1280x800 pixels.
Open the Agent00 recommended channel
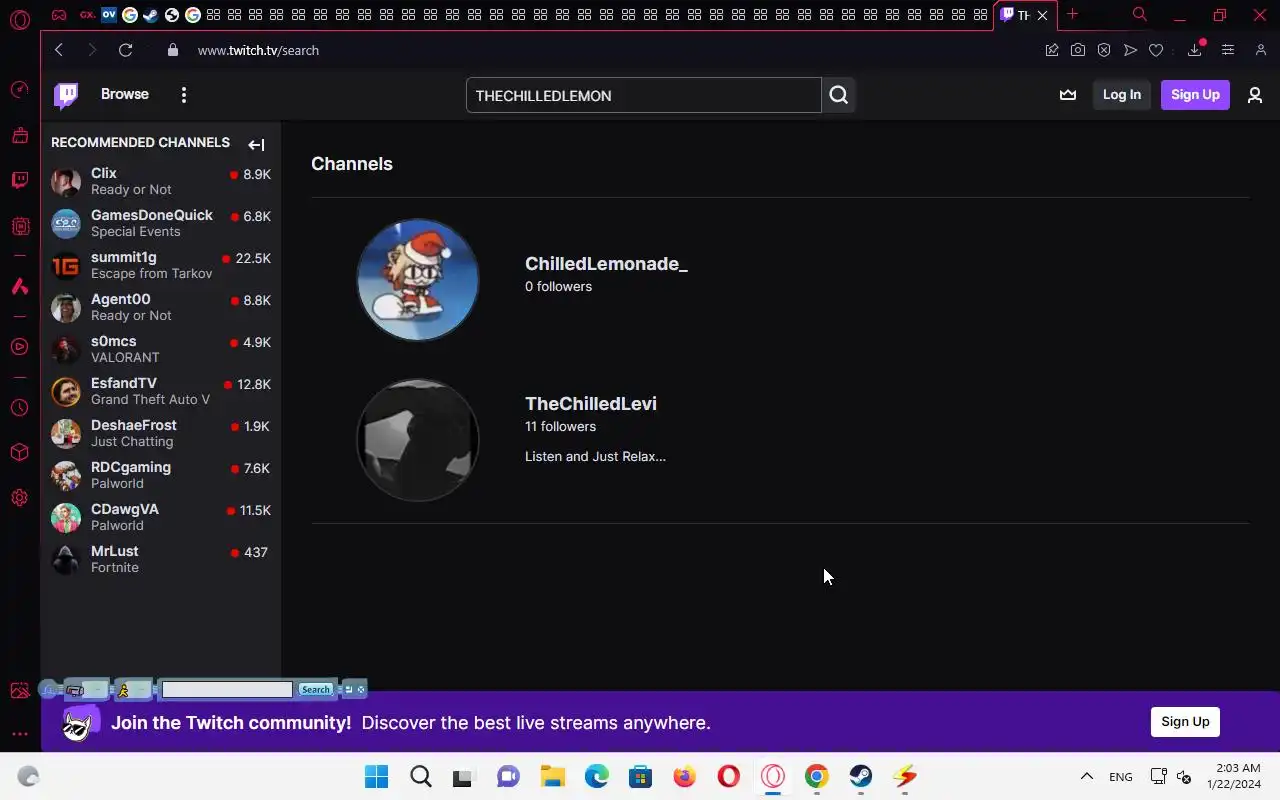pyautogui.click(x=161, y=307)
